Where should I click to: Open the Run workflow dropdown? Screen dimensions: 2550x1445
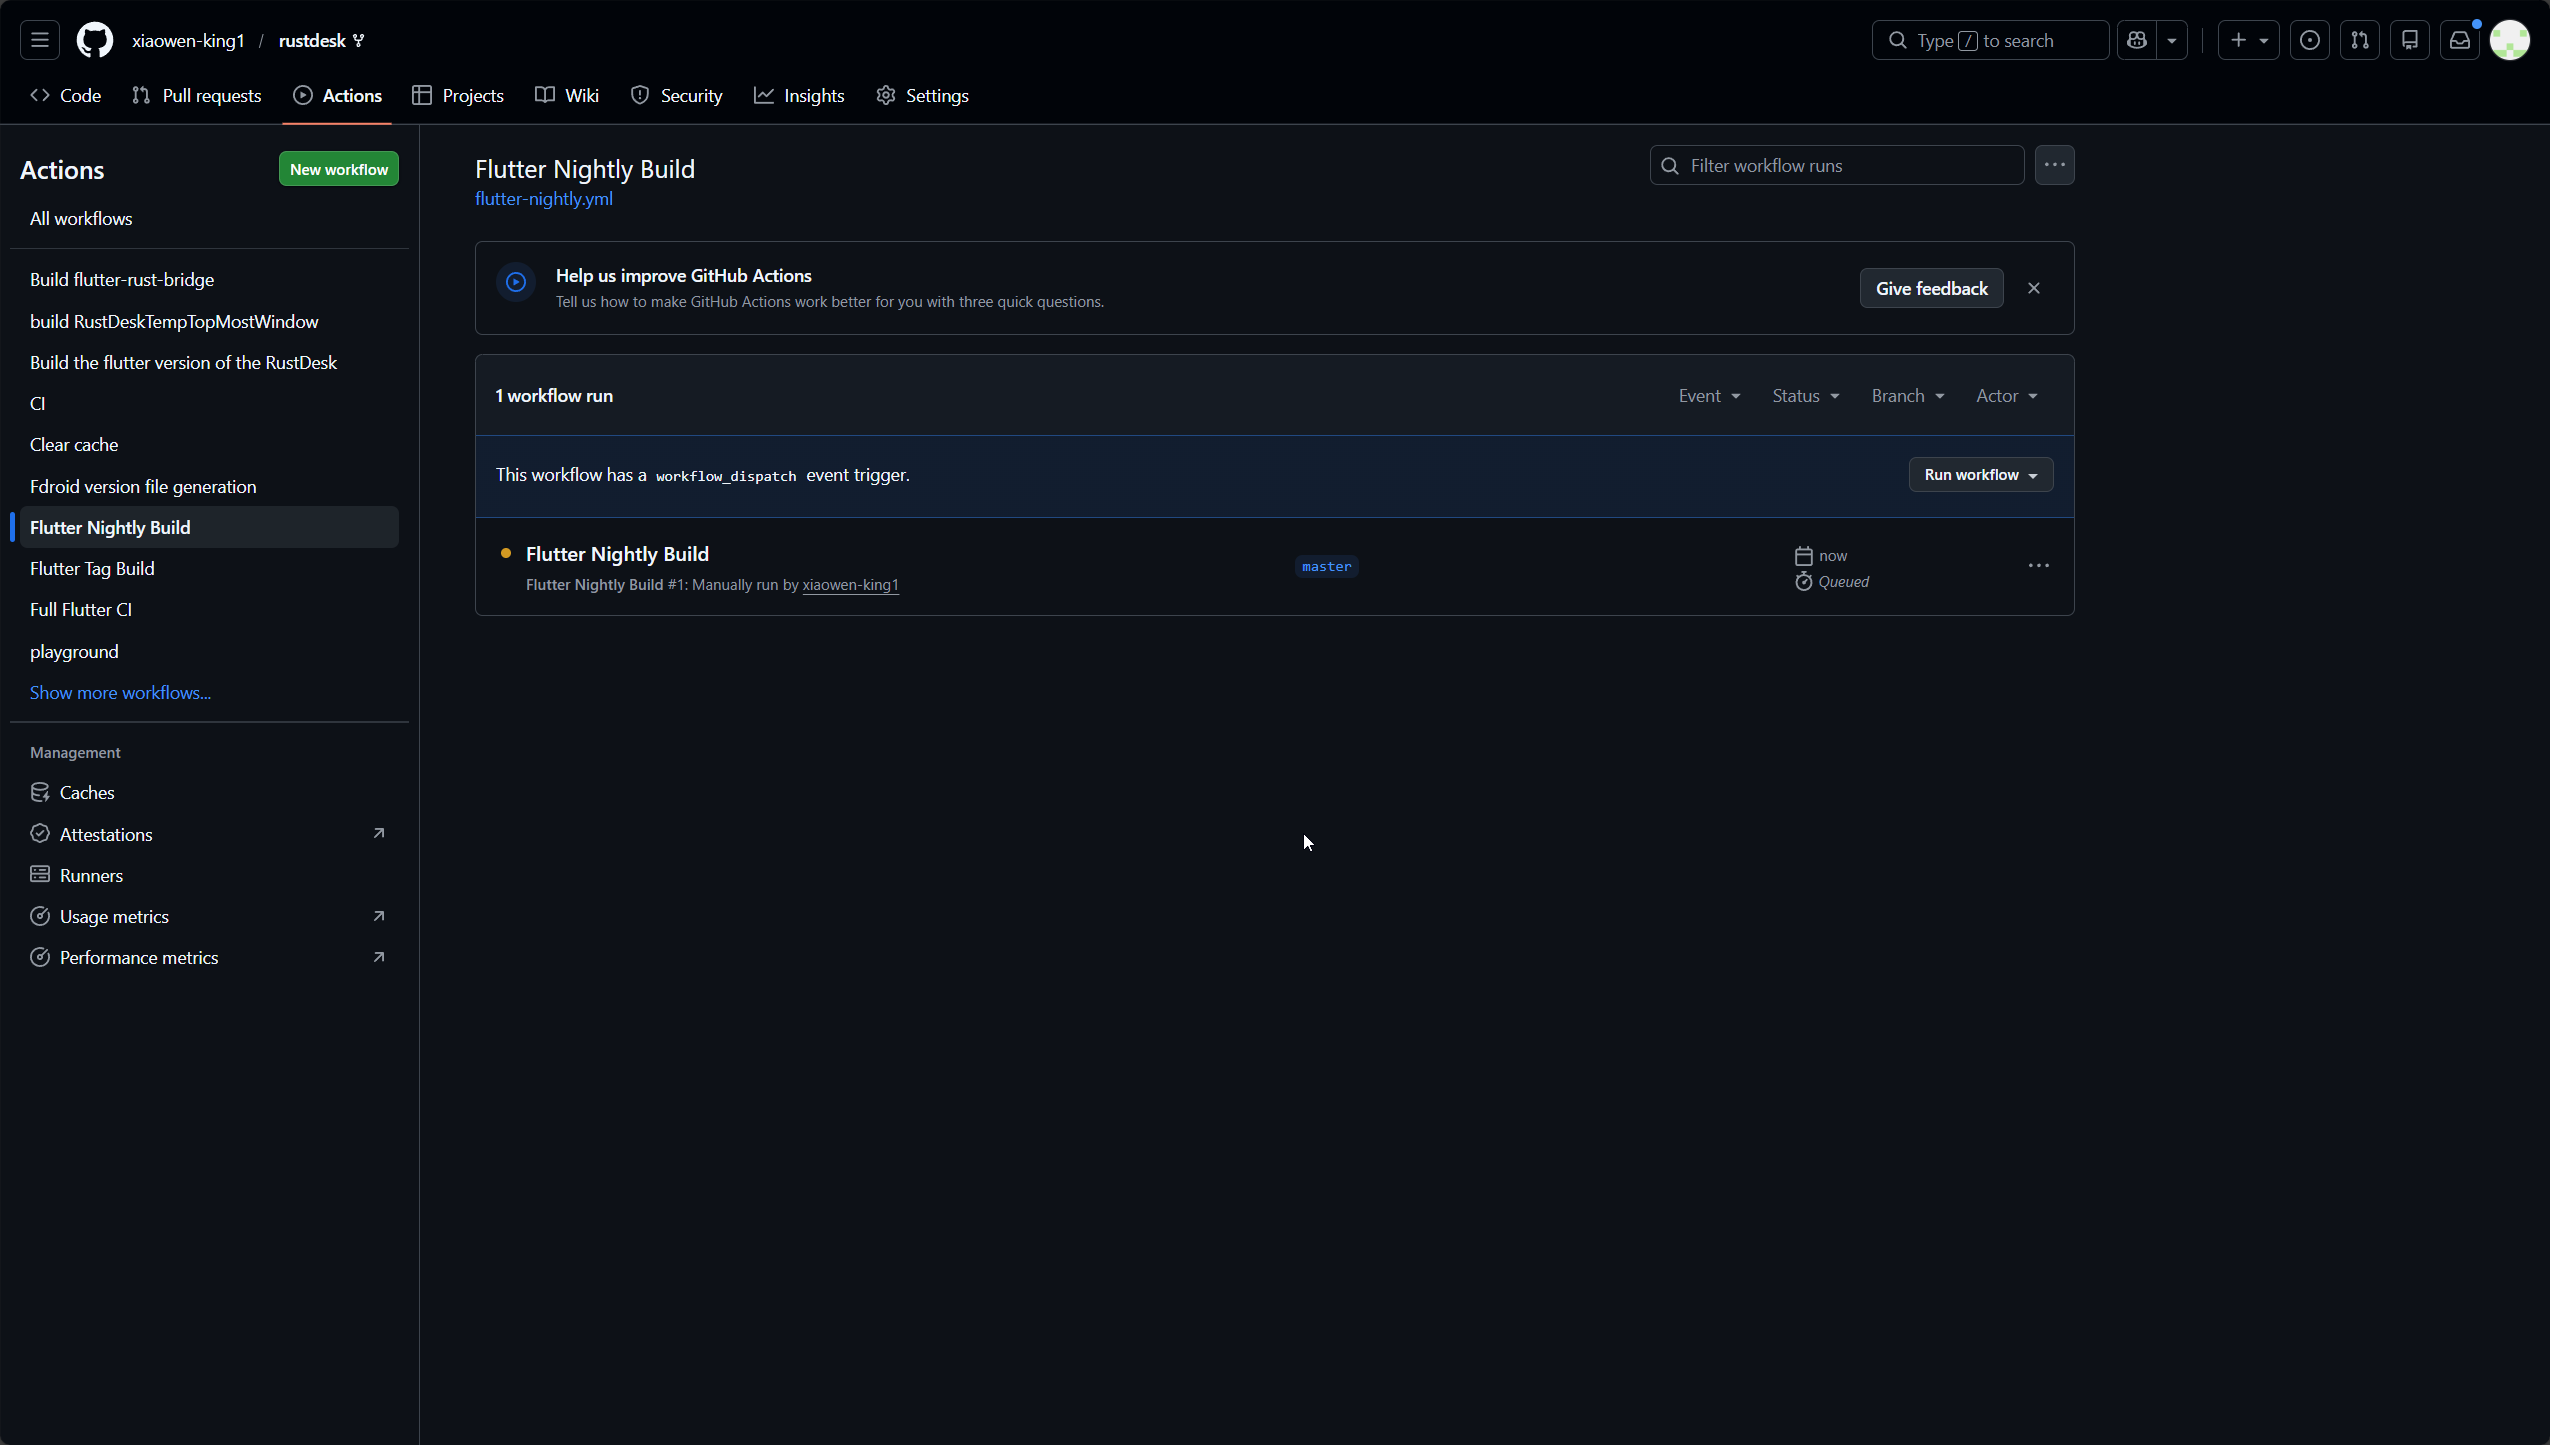click(1980, 475)
